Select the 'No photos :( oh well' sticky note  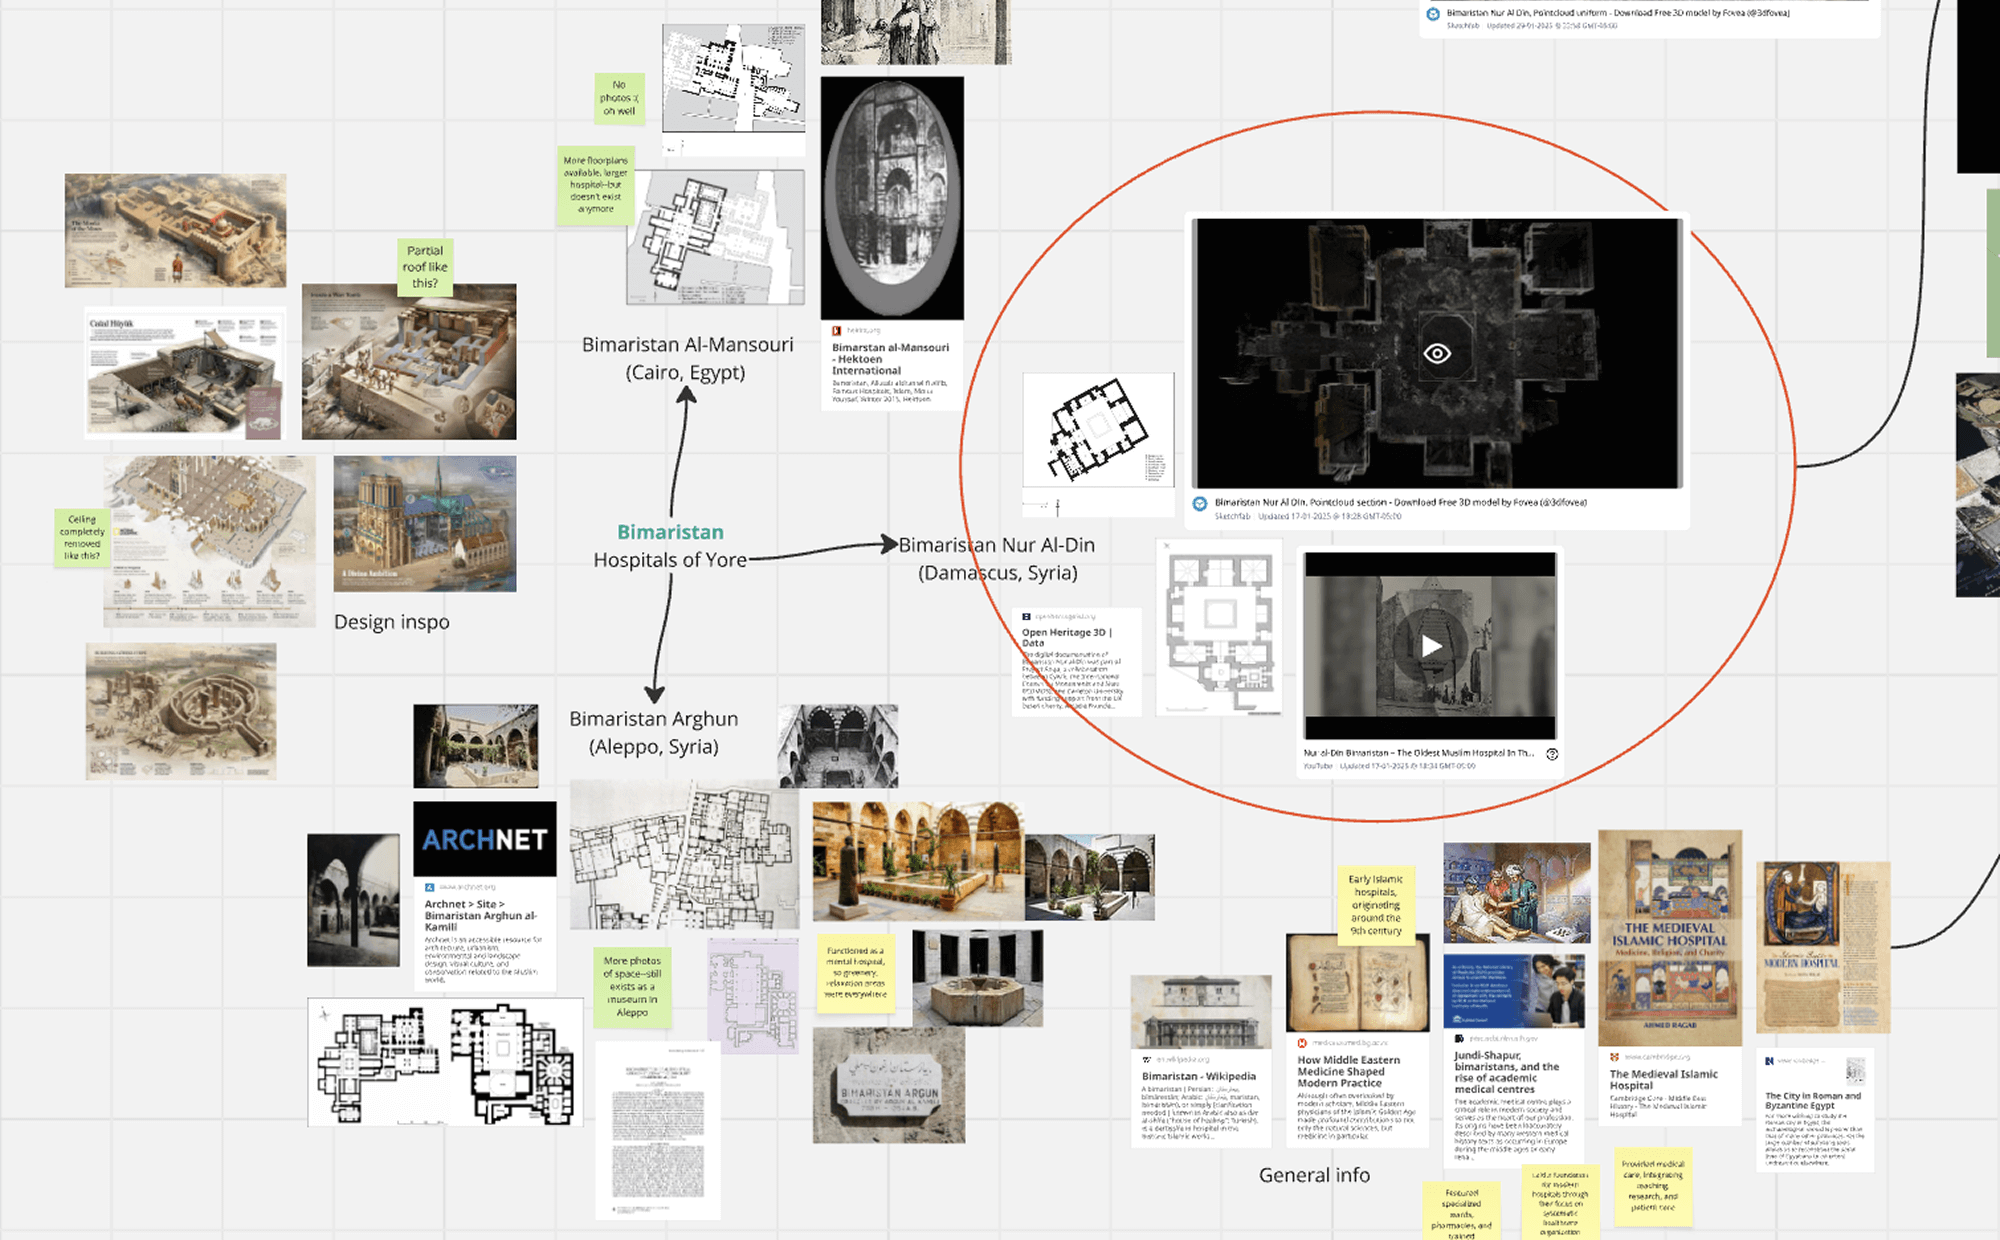[618, 98]
